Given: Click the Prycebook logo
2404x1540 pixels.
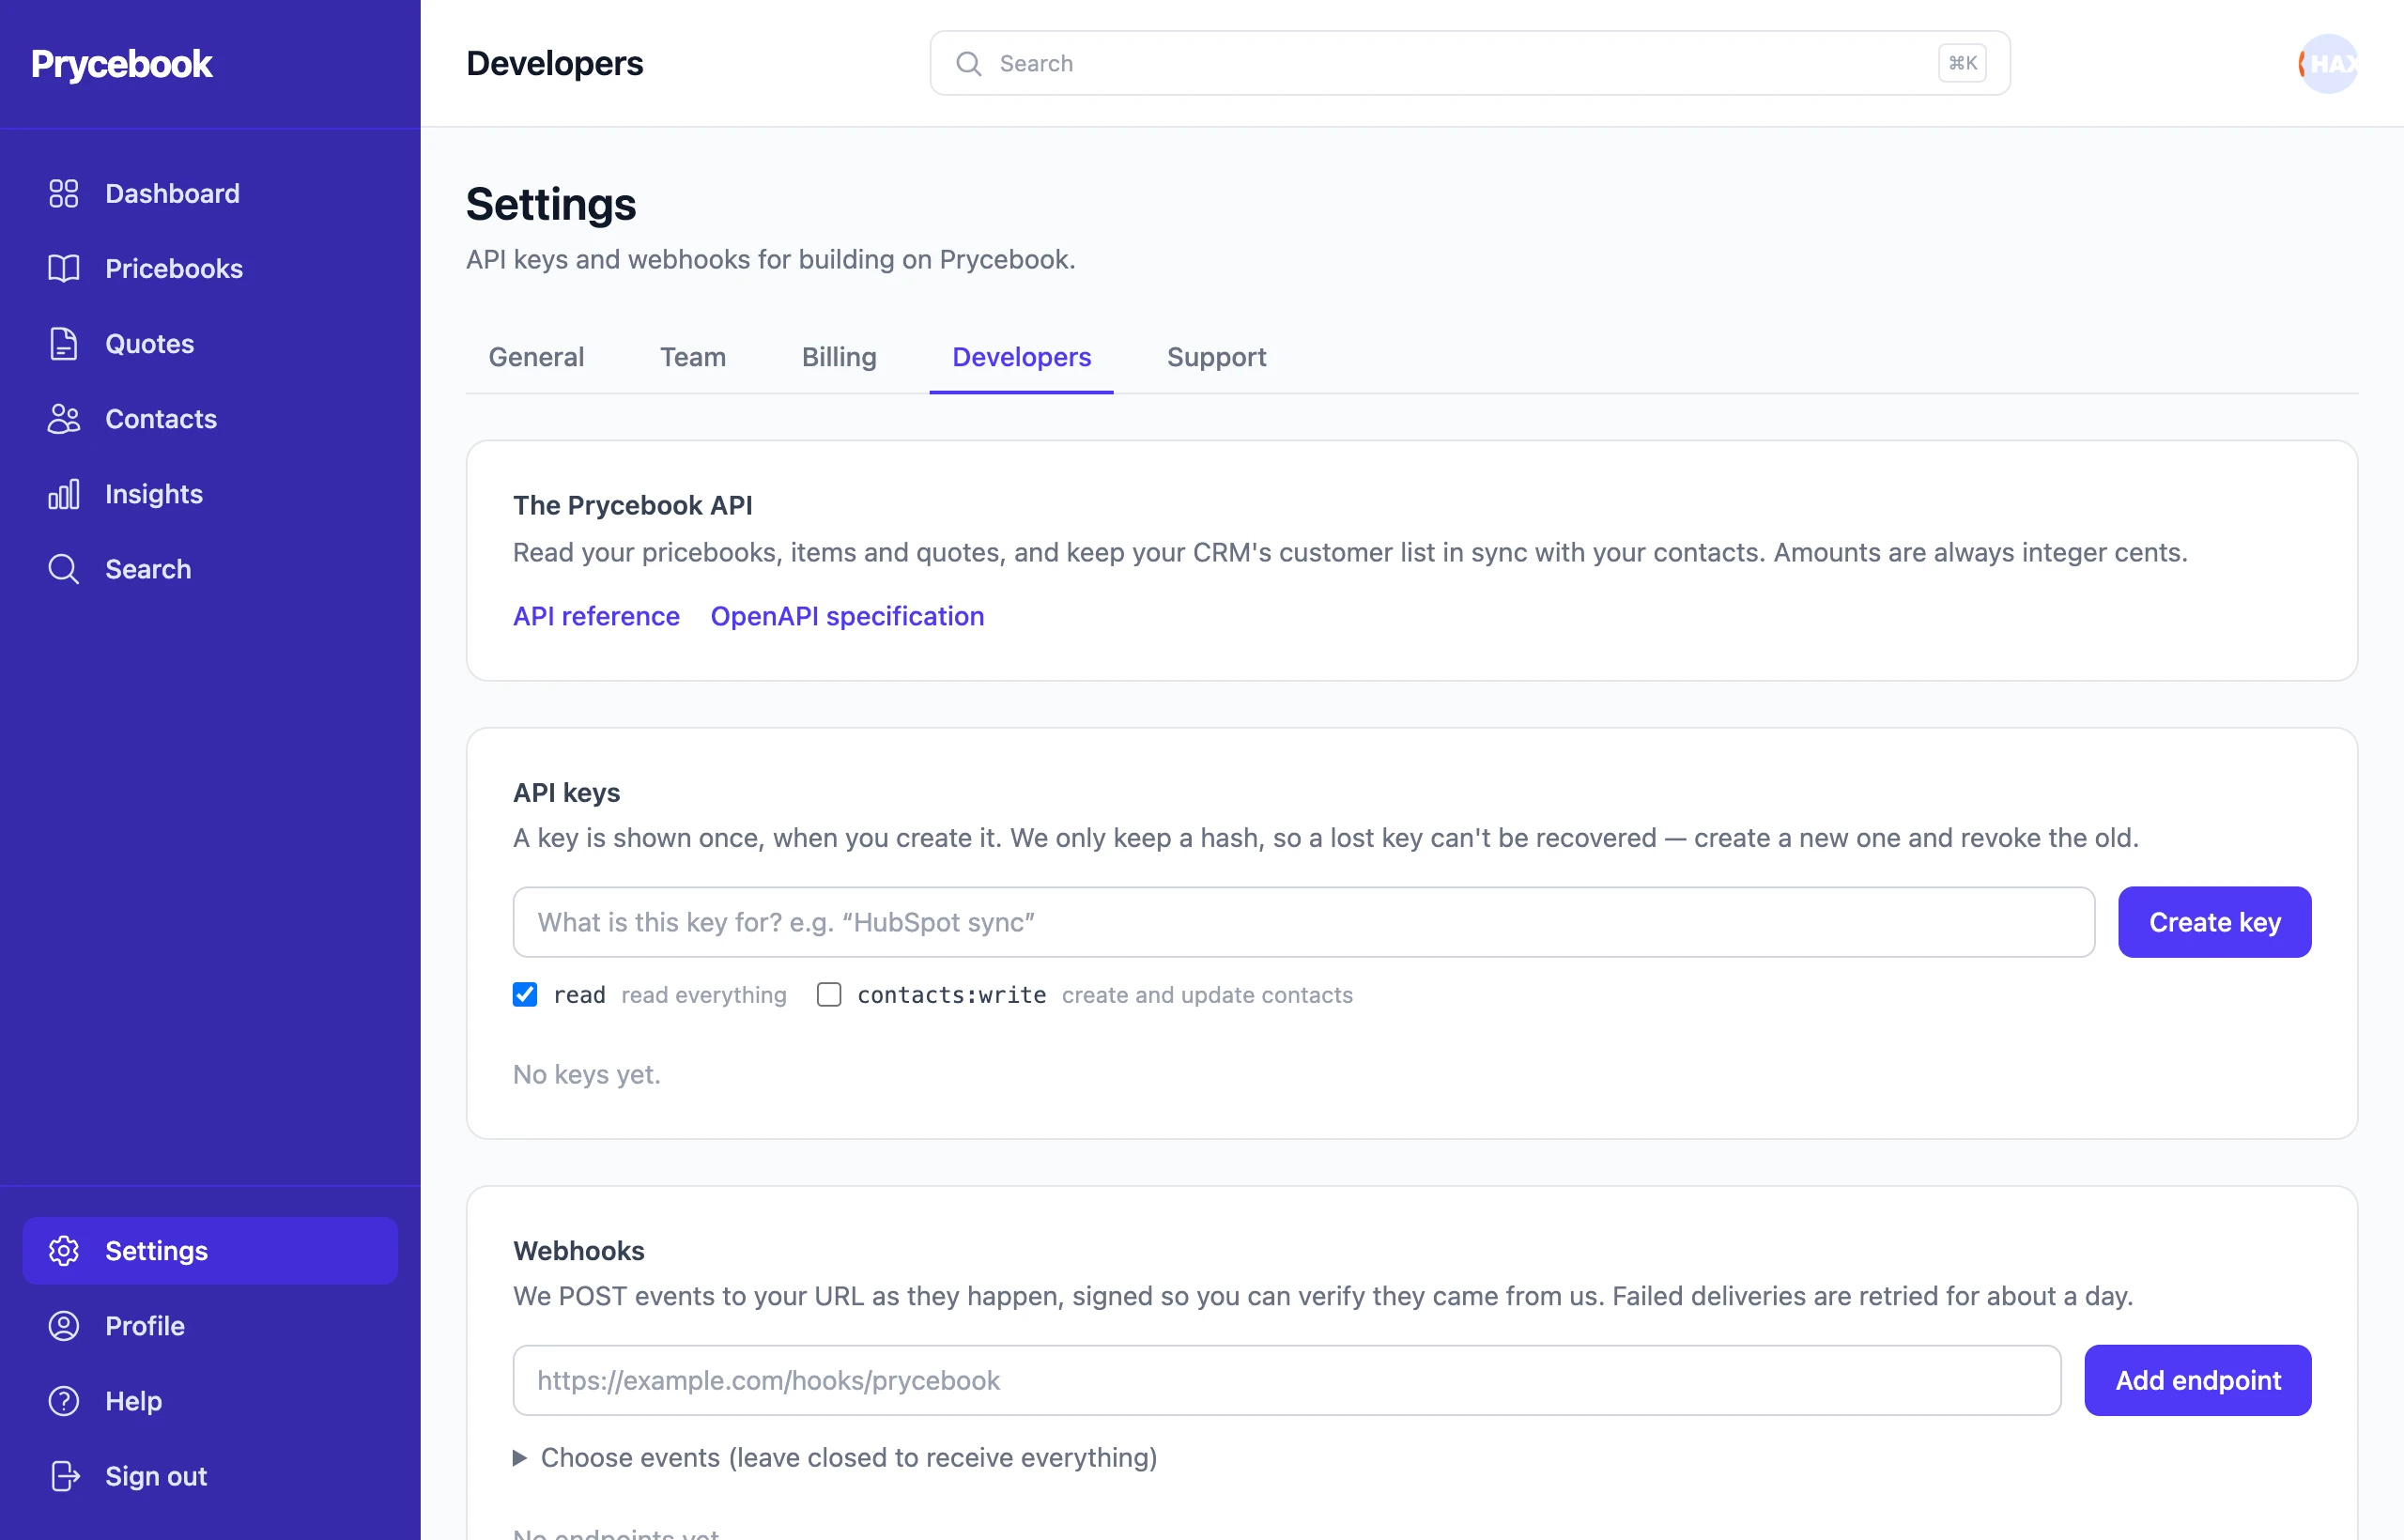Looking at the screenshot, I should point(121,63).
